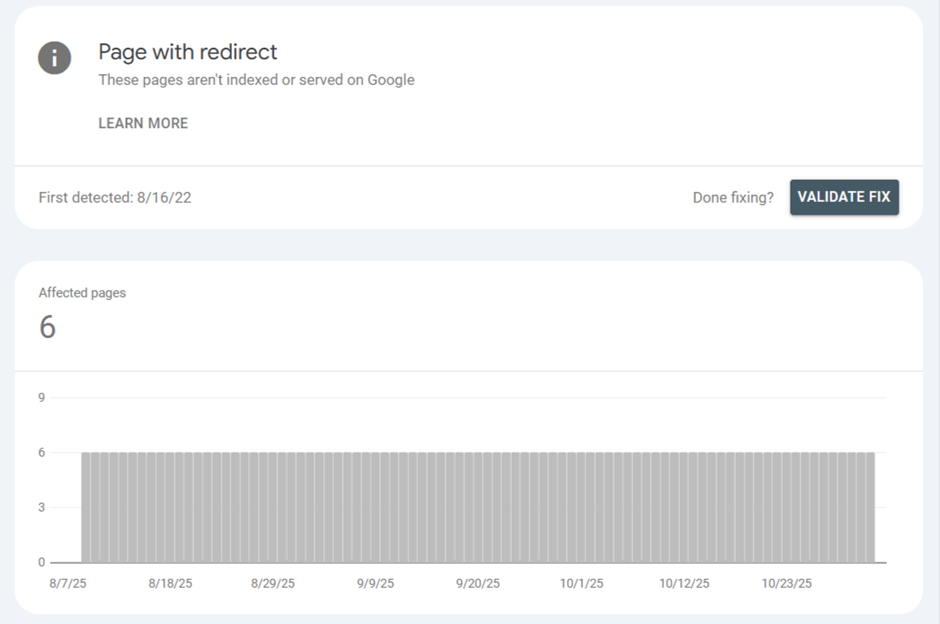Viewport: 940px width, 624px height.
Task: Click the 9 value on the y-axis
Action: click(x=42, y=398)
